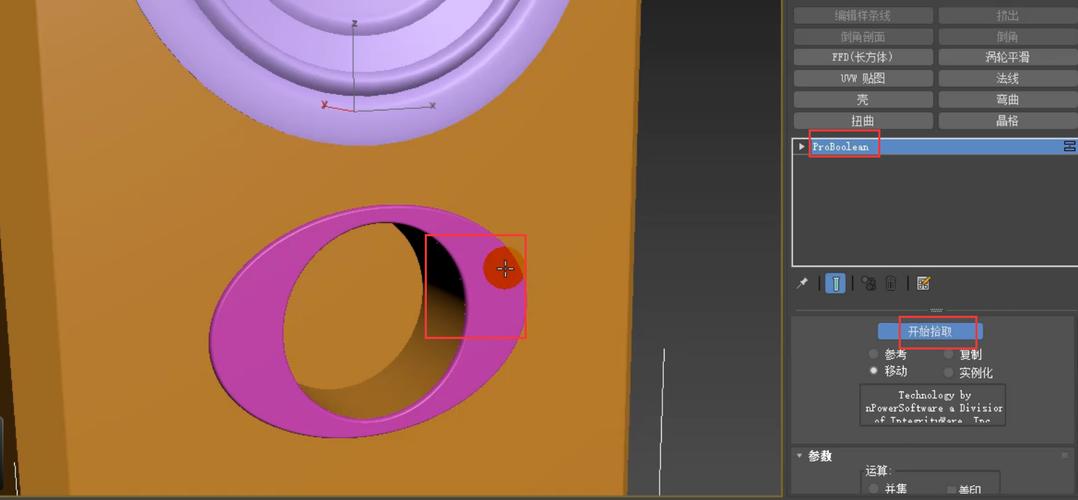Screen dimensions: 1078x500
Task: Click 壳 (Shell) modifier button
Action: click(863, 100)
